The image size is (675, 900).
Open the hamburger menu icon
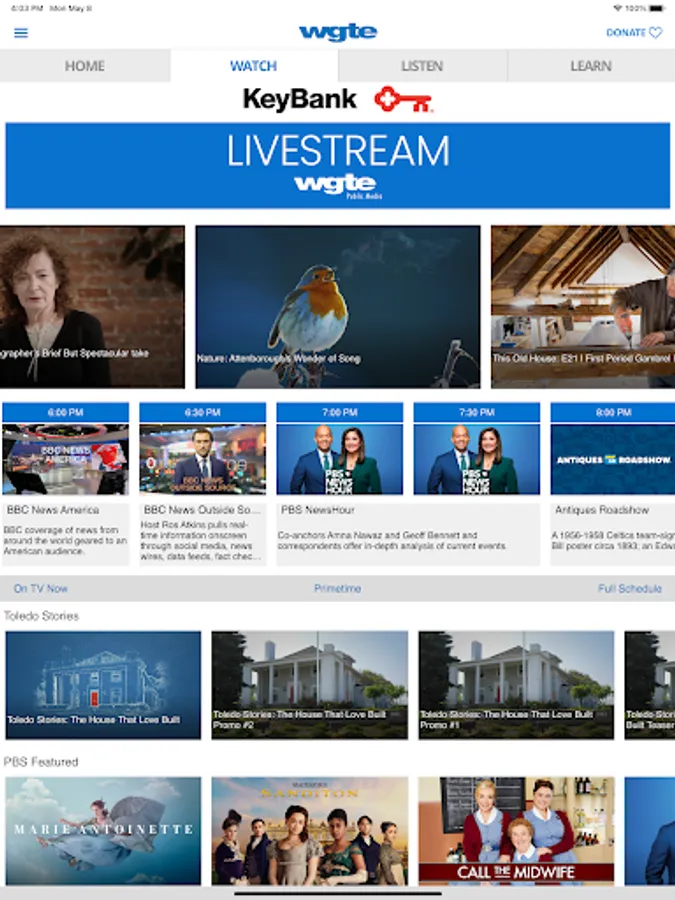point(21,33)
